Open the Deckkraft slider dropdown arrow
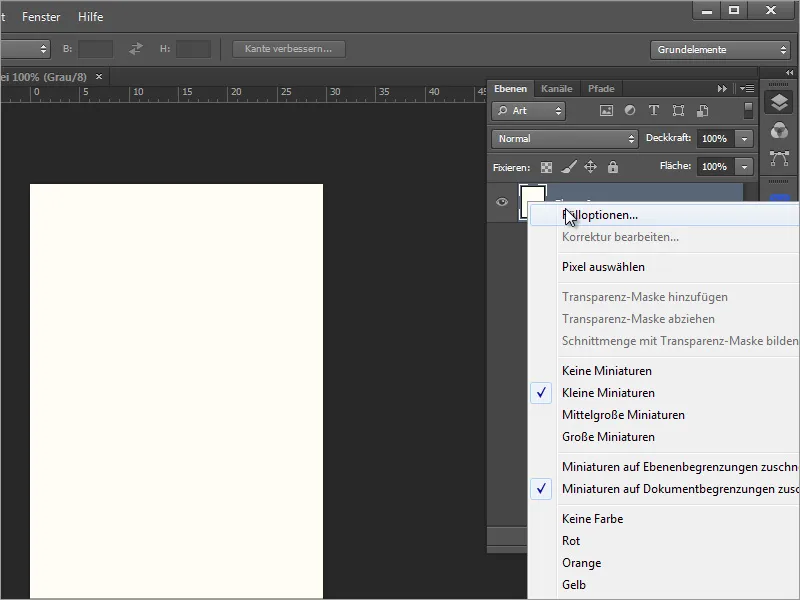The width and height of the screenshot is (800, 600). (744, 139)
